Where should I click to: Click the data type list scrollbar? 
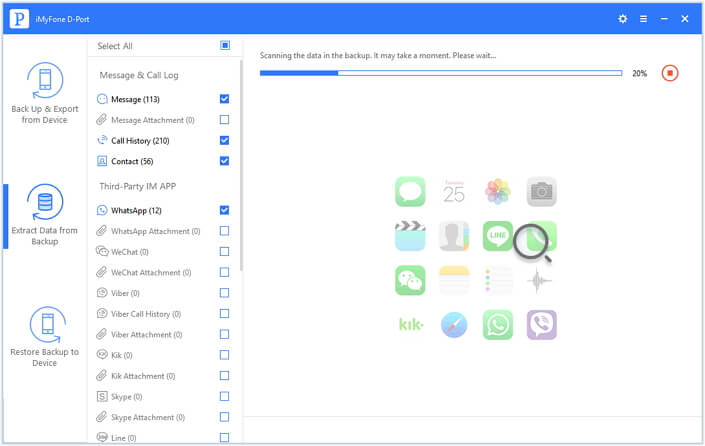coord(241,165)
